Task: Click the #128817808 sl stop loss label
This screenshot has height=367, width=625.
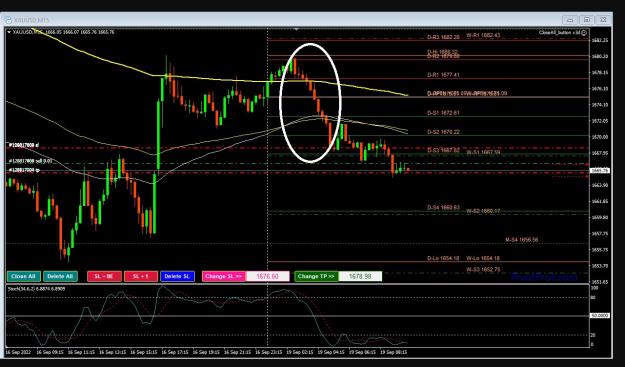Action: click(x=24, y=145)
